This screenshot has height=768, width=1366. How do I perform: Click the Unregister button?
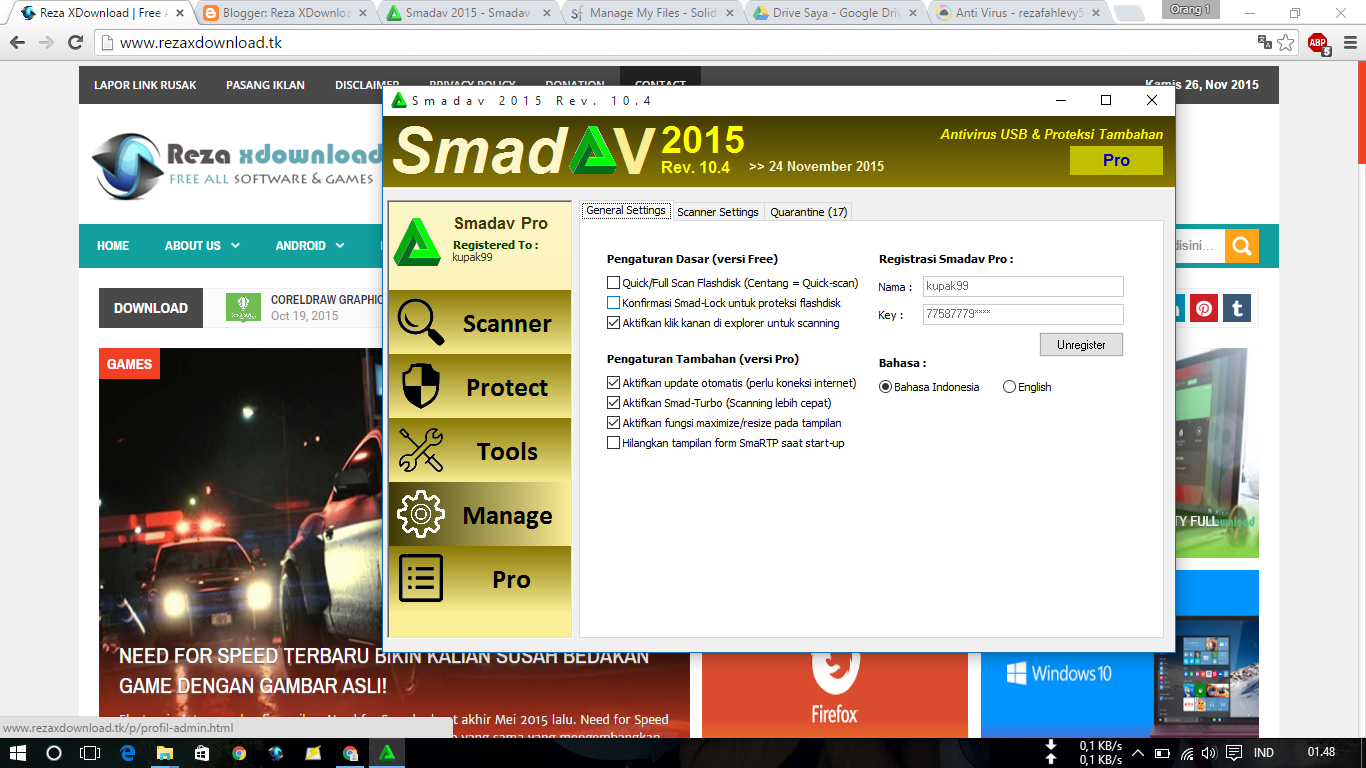pos(1081,344)
